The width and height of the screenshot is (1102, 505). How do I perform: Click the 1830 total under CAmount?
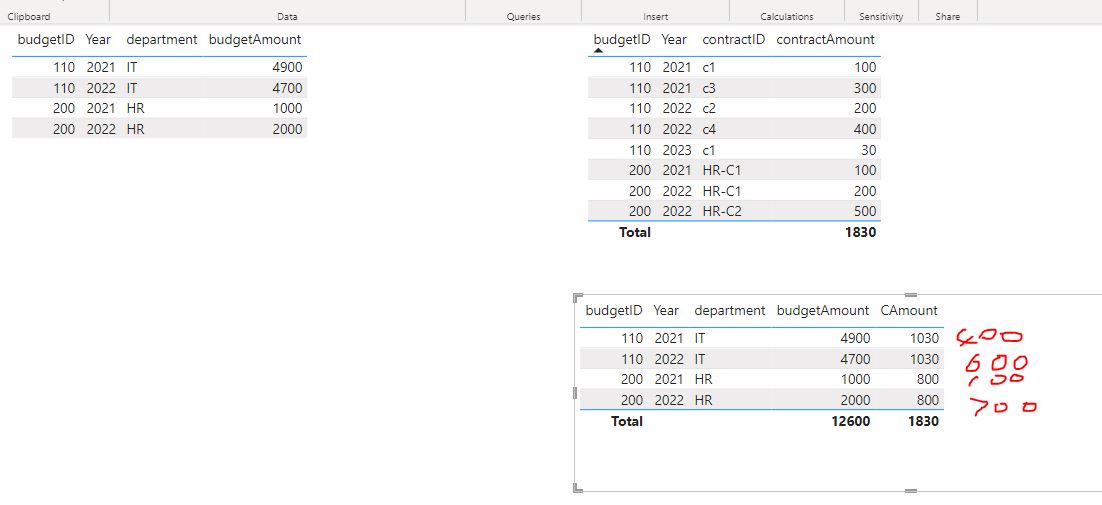(x=923, y=421)
